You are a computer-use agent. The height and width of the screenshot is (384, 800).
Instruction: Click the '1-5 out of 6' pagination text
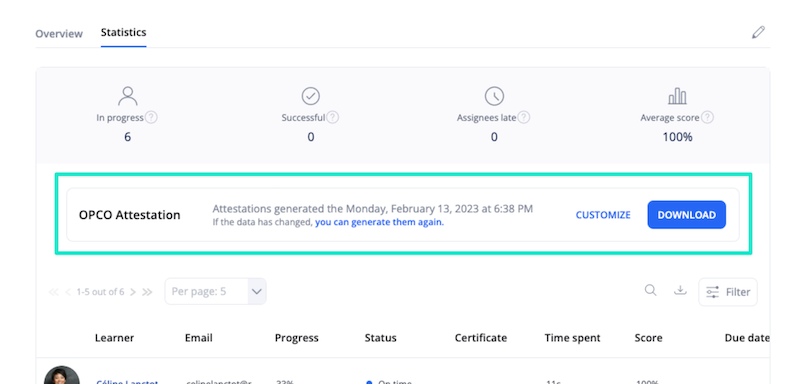(x=101, y=292)
